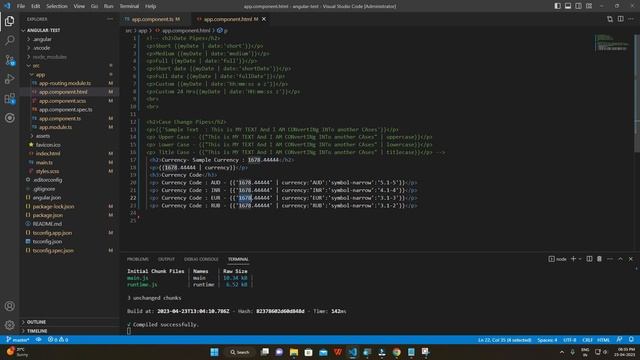Open the Run and Debug view
The width and height of the screenshot is (640, 360).
coord(9,79)
